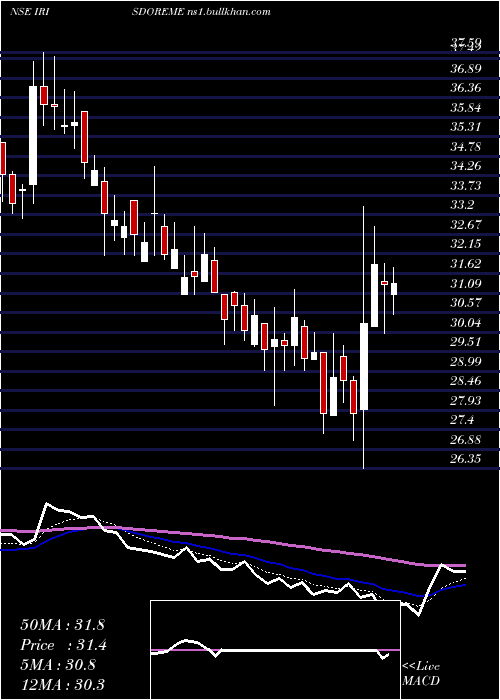Click the 36.89 price axis label

coord(466,69)
